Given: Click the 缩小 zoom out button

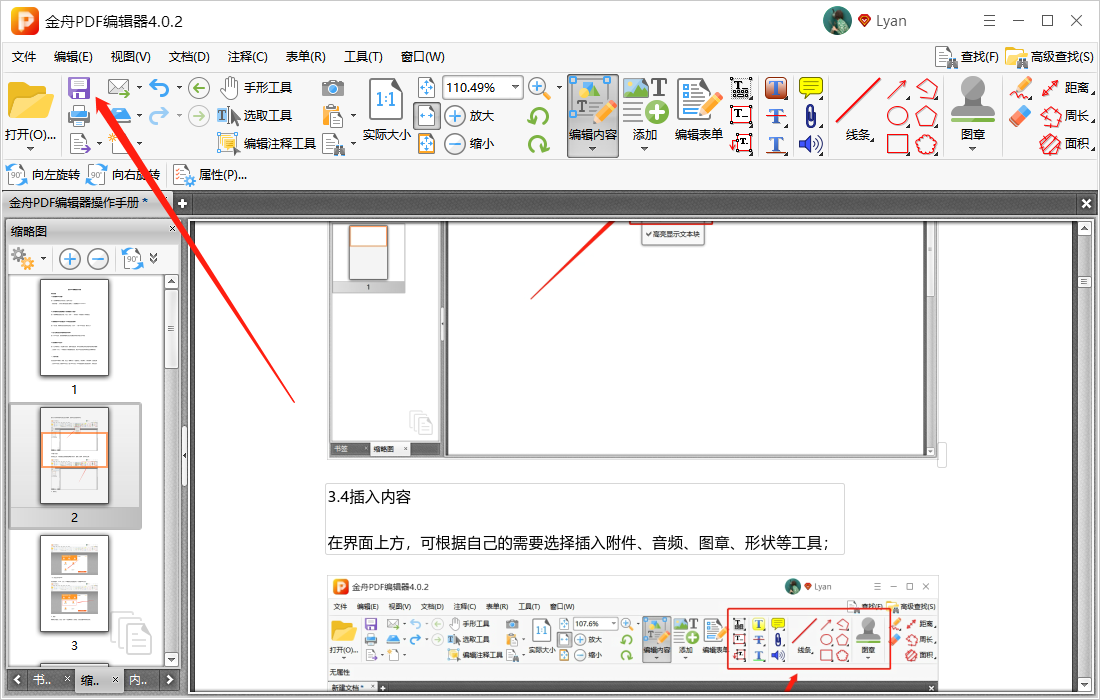Looking at the screenshot, I should [x=470, y=144].
